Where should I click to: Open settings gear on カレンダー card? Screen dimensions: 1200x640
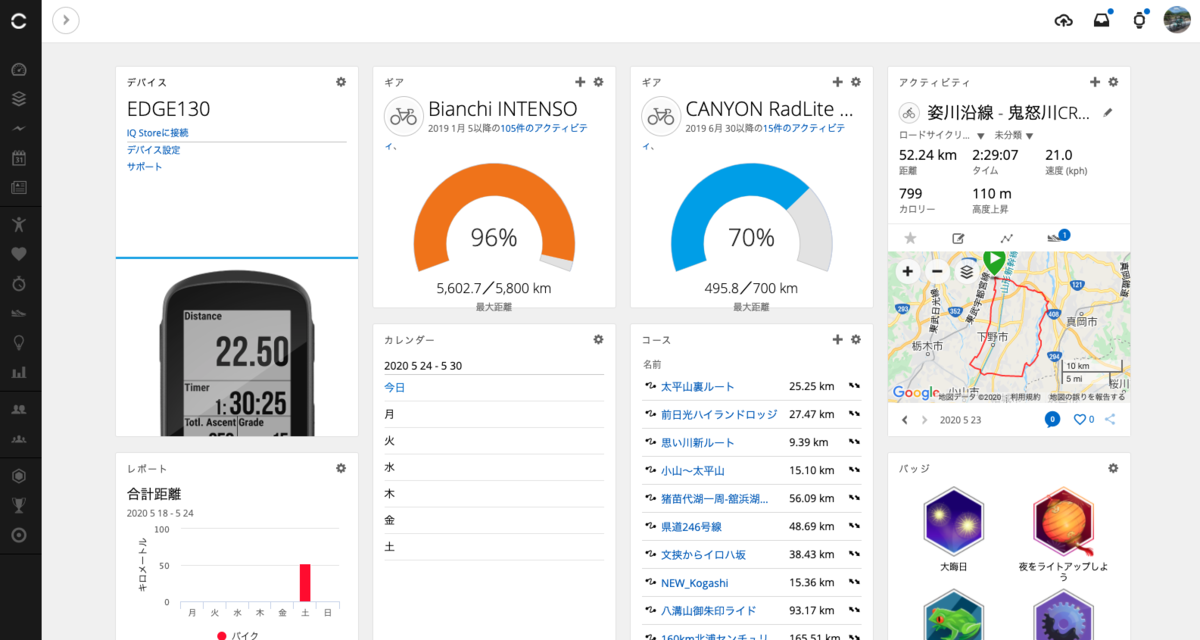coord(598,339)
